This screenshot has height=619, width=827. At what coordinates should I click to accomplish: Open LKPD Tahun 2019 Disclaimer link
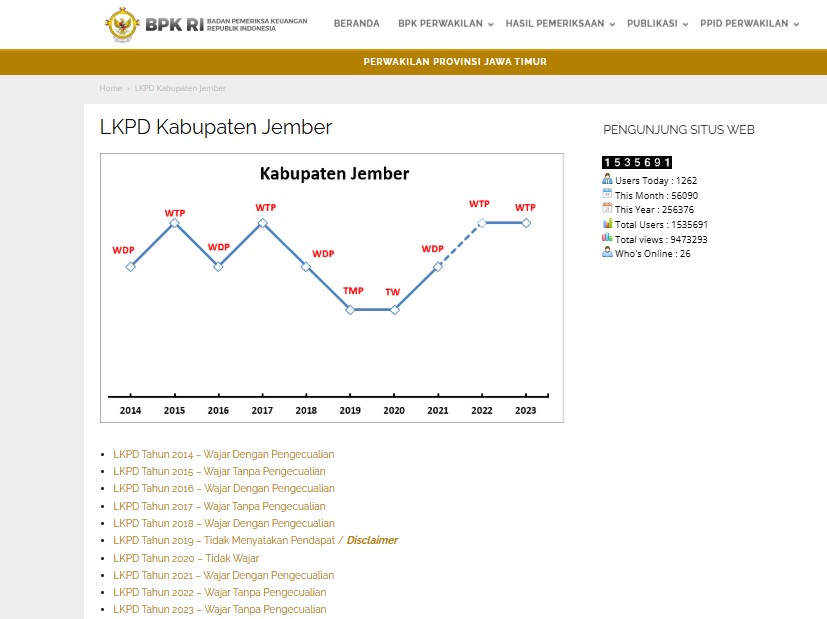pyautogui.click(x=255, y=540)
